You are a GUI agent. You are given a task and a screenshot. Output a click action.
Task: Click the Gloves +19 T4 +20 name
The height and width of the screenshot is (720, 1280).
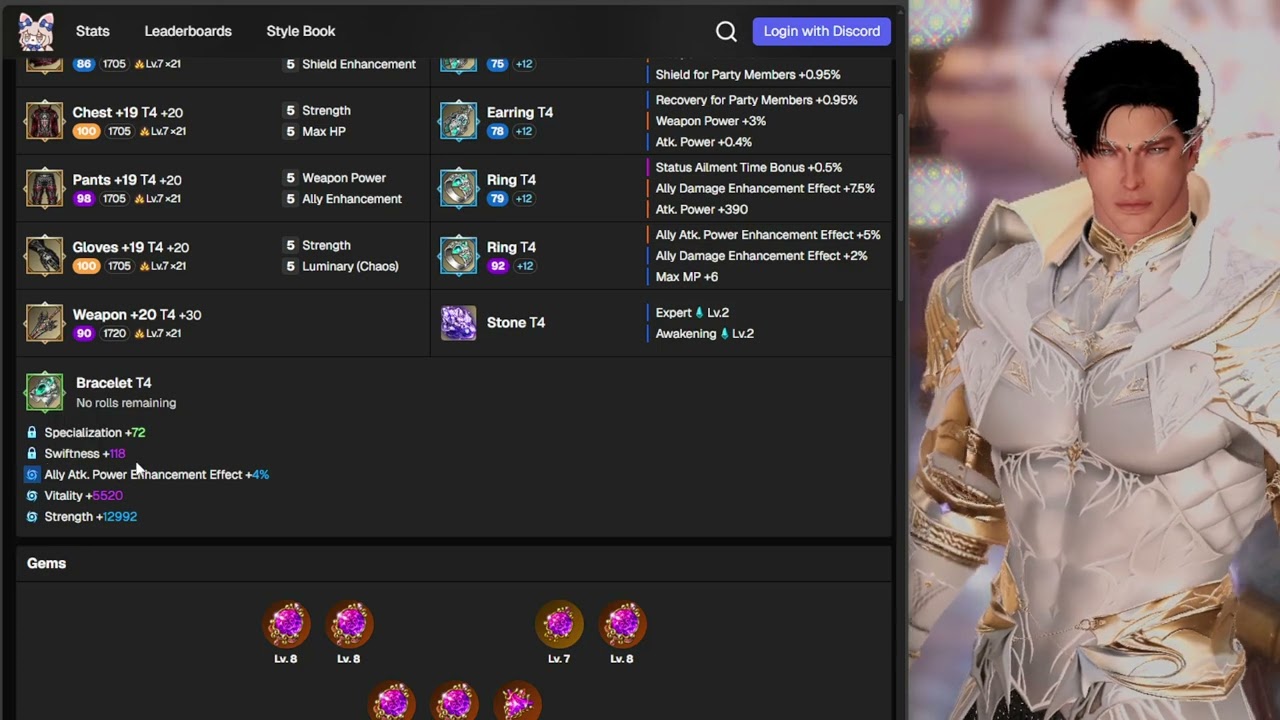[x=130, y=247]
